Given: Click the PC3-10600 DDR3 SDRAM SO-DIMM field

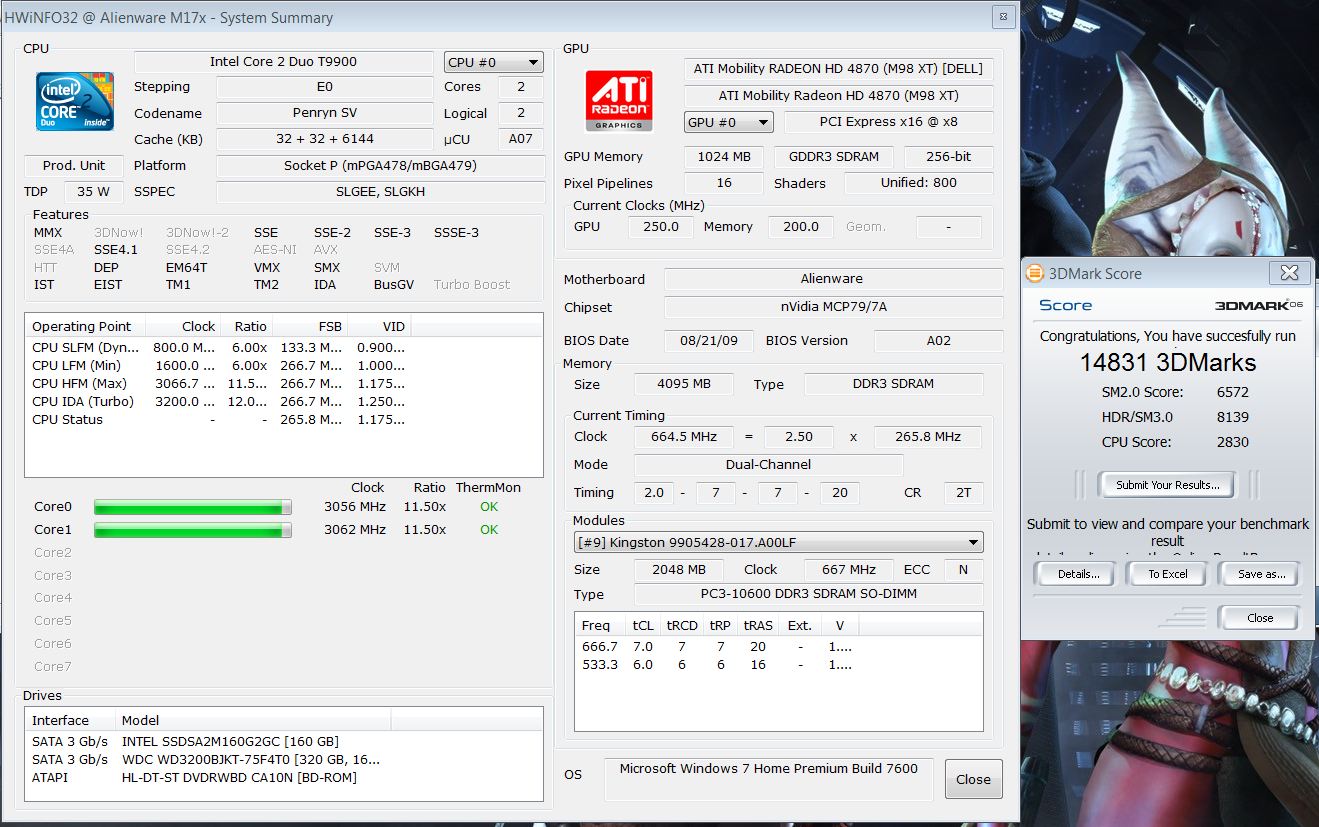Looking at the screenshot, I should pos(808,594).
